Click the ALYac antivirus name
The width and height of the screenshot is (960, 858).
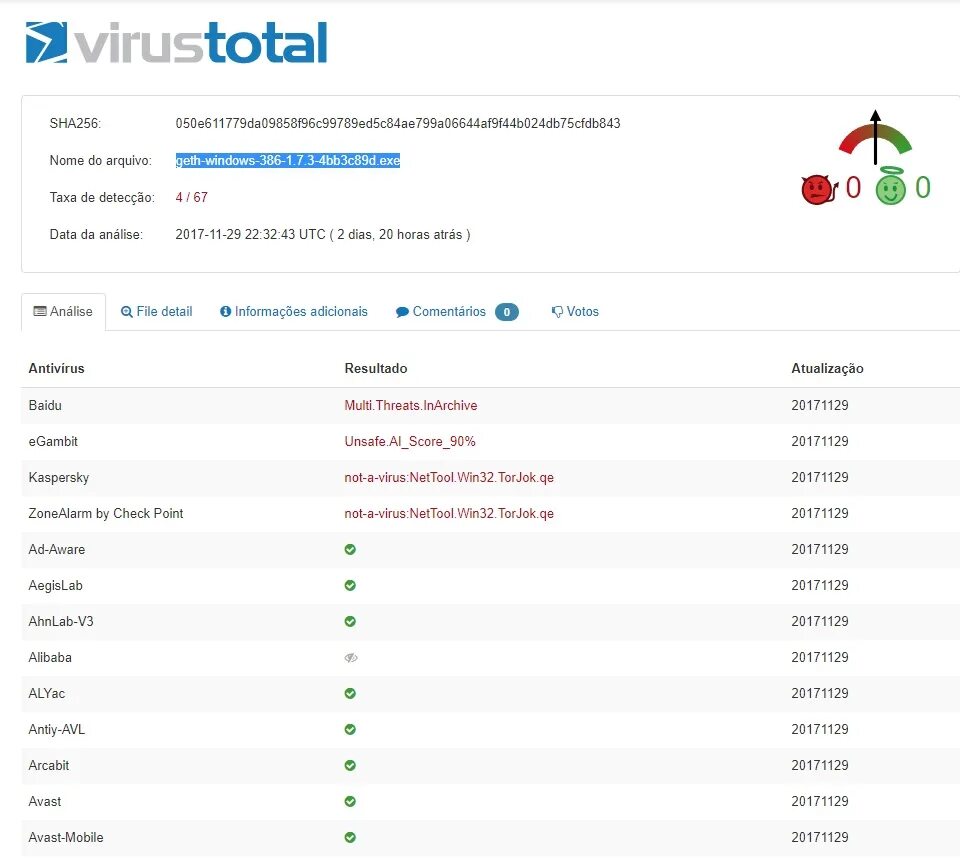click(x=47, y=693)
